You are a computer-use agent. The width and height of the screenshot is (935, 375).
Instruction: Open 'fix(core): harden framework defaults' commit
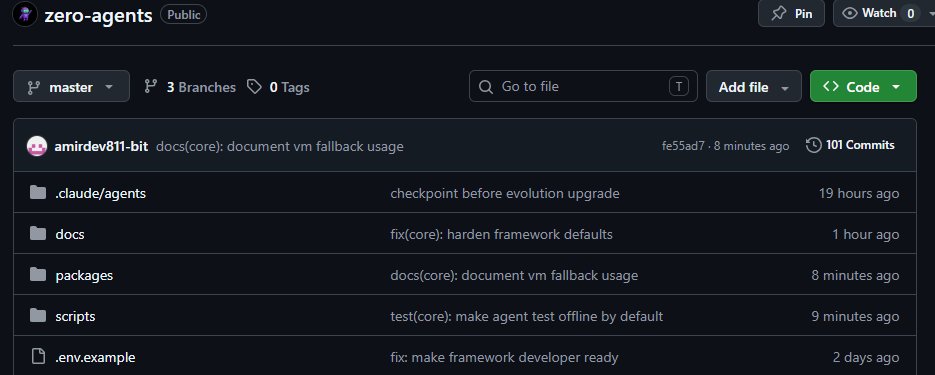click(x=501, y=234)
